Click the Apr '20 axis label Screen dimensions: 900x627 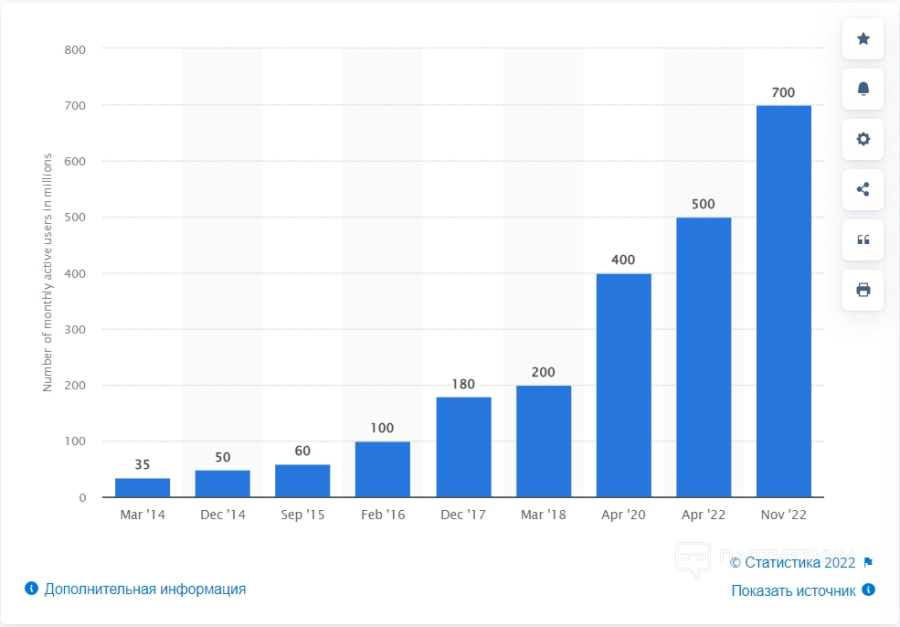pyautogui.click(x=623, y=514)
